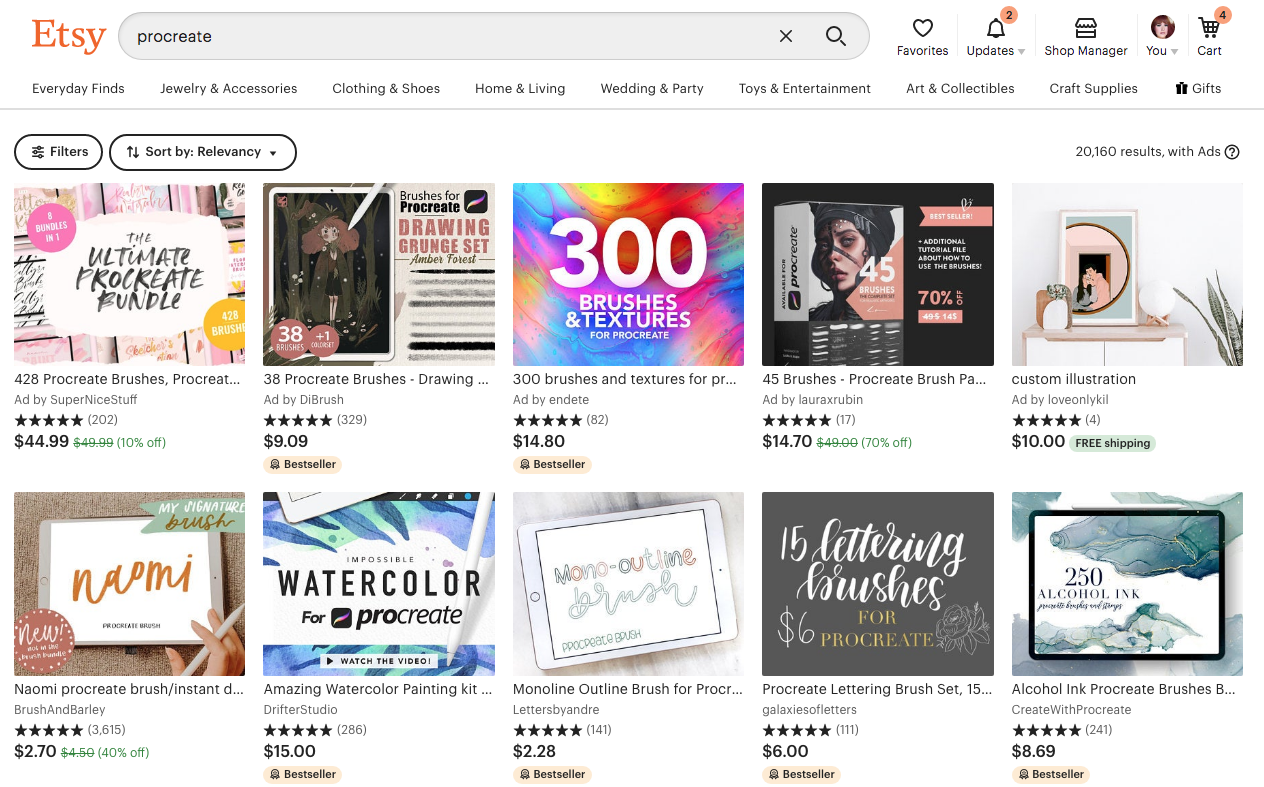
Task: Open Favorites heart icon
Action: click(922, 37)
